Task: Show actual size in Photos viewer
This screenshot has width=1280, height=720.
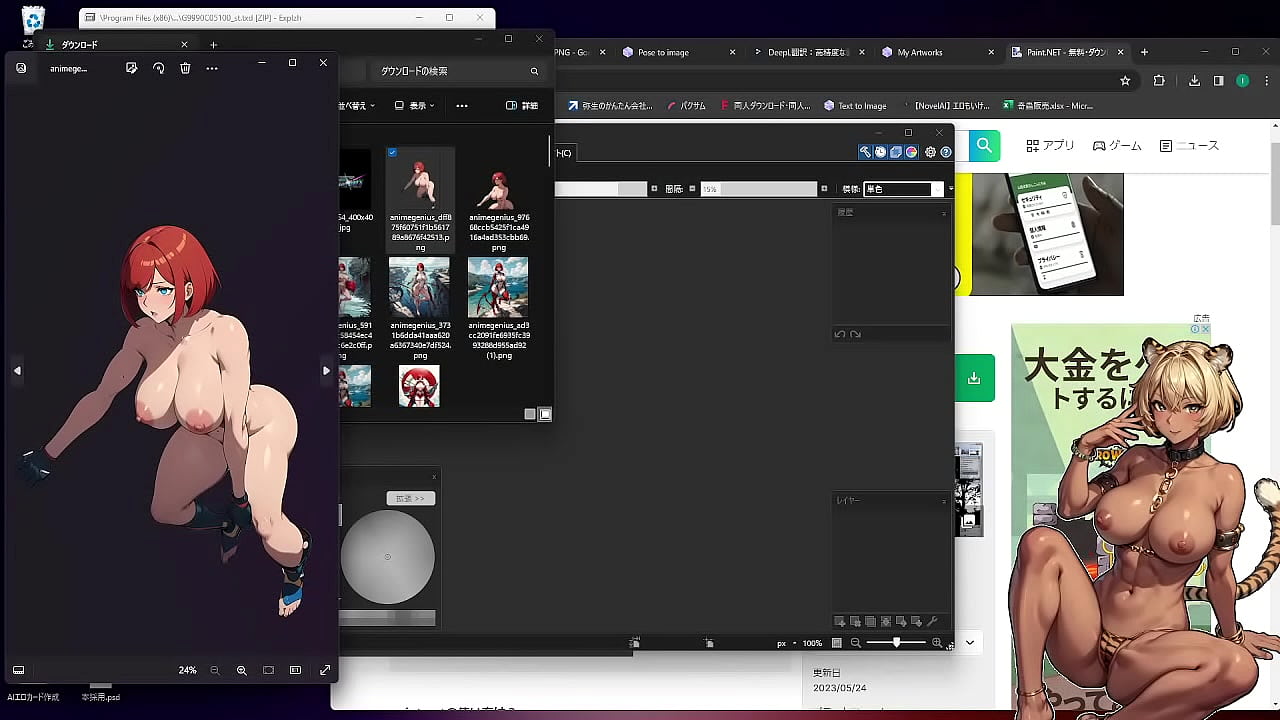Action: (295, 670)
